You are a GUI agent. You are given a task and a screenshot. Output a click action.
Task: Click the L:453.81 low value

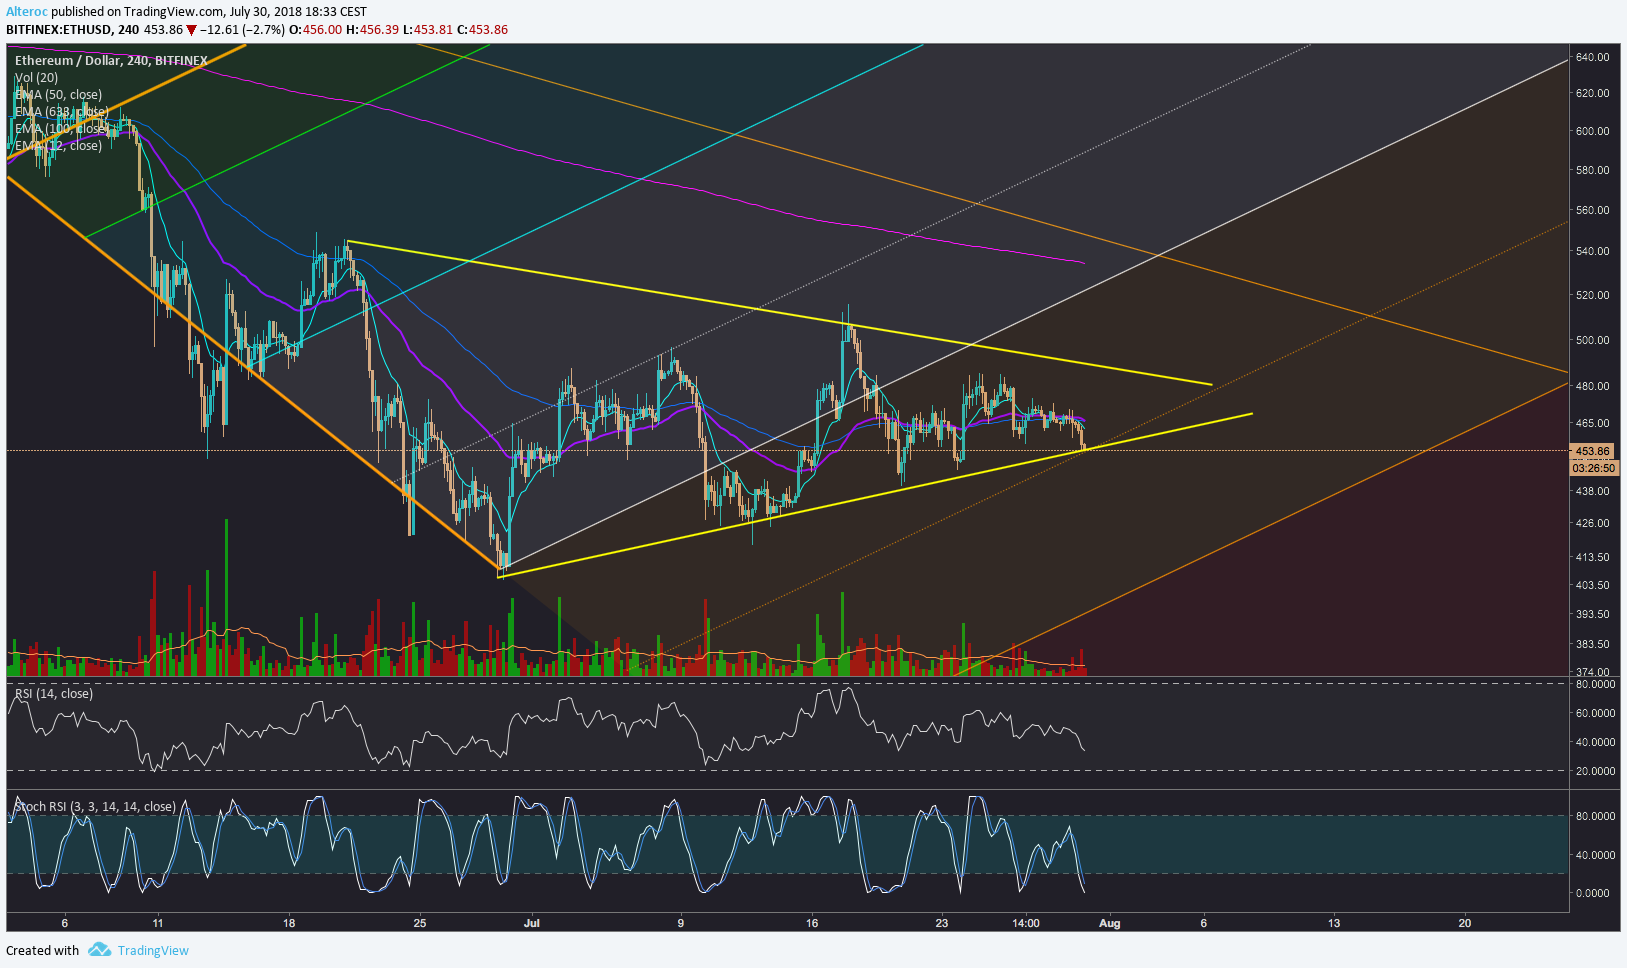point(428,30)
